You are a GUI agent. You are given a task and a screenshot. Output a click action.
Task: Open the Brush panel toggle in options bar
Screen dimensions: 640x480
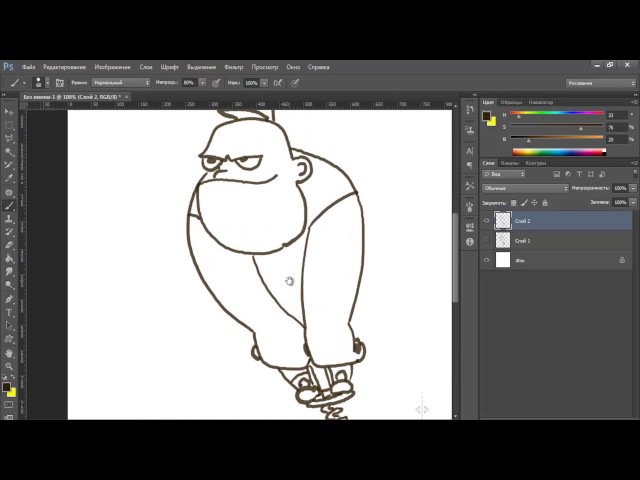pyautogui.click(x=60, y=83)
